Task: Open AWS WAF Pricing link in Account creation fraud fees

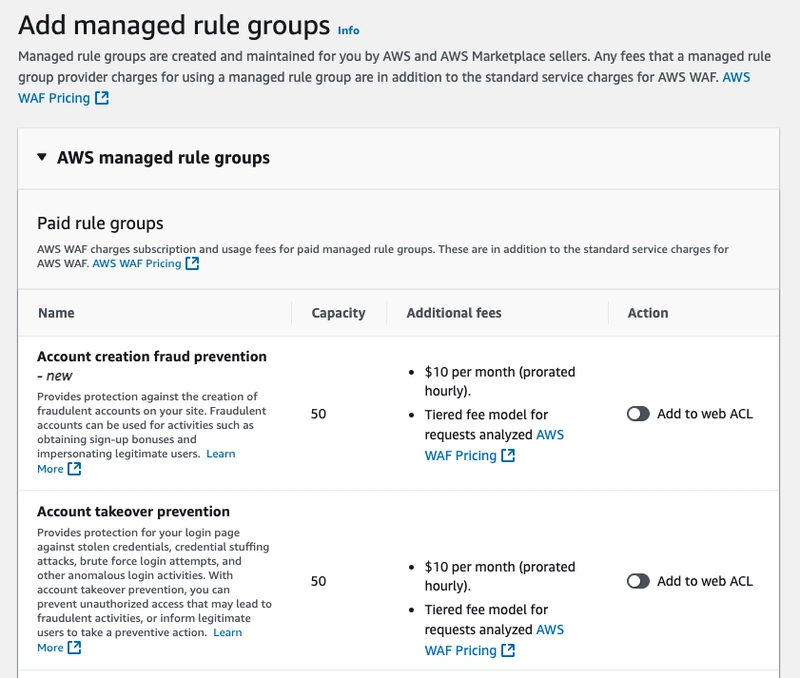Action: click(x=460, y=455)
